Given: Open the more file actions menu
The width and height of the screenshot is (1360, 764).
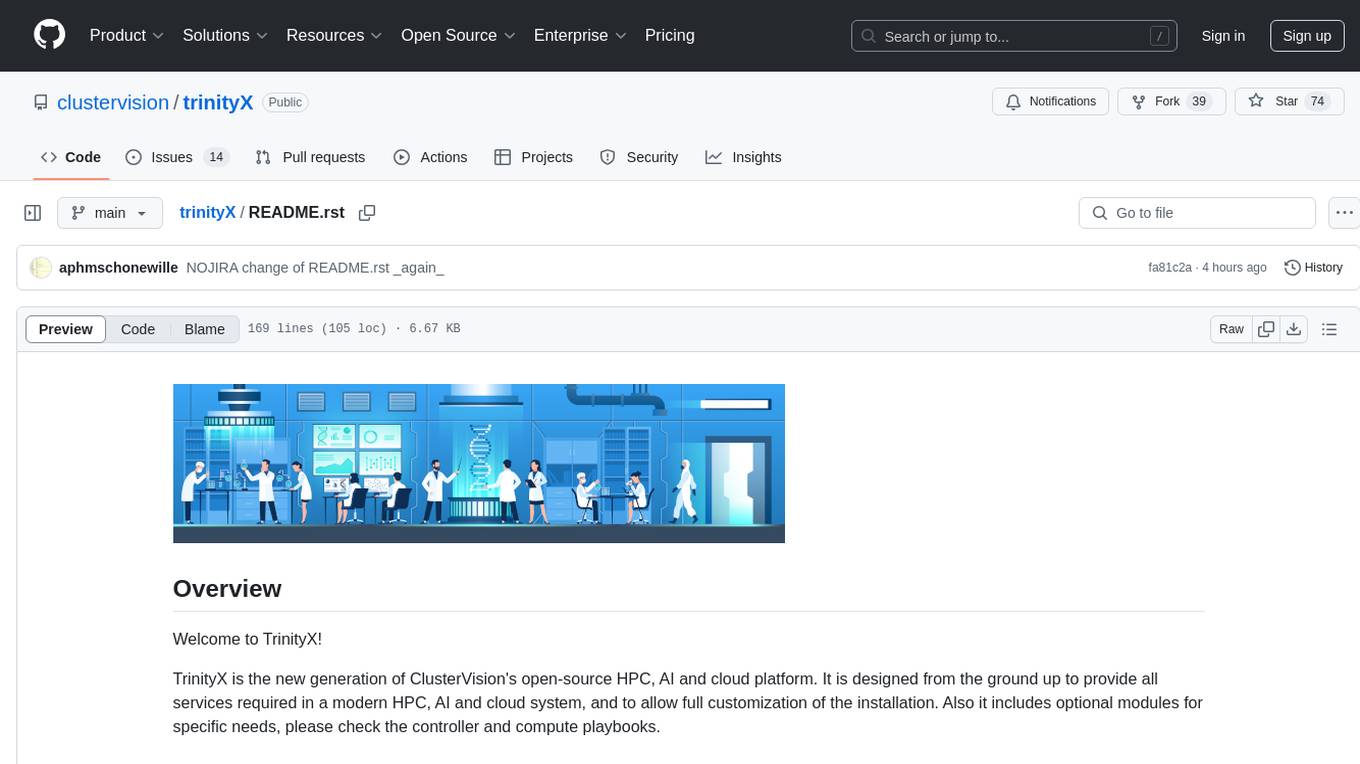Looking at the screenshot, I should coord(1344,213).
